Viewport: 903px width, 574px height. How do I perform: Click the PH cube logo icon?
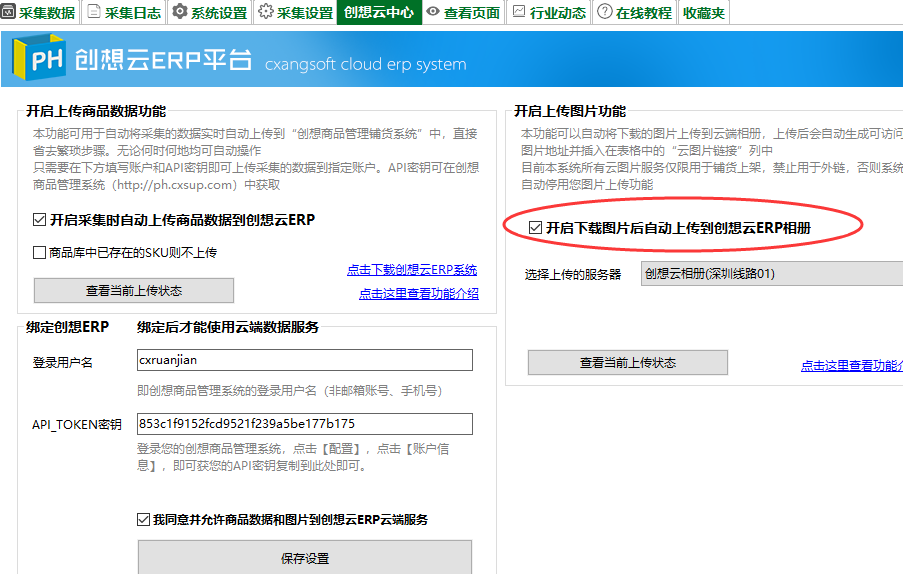39,58
